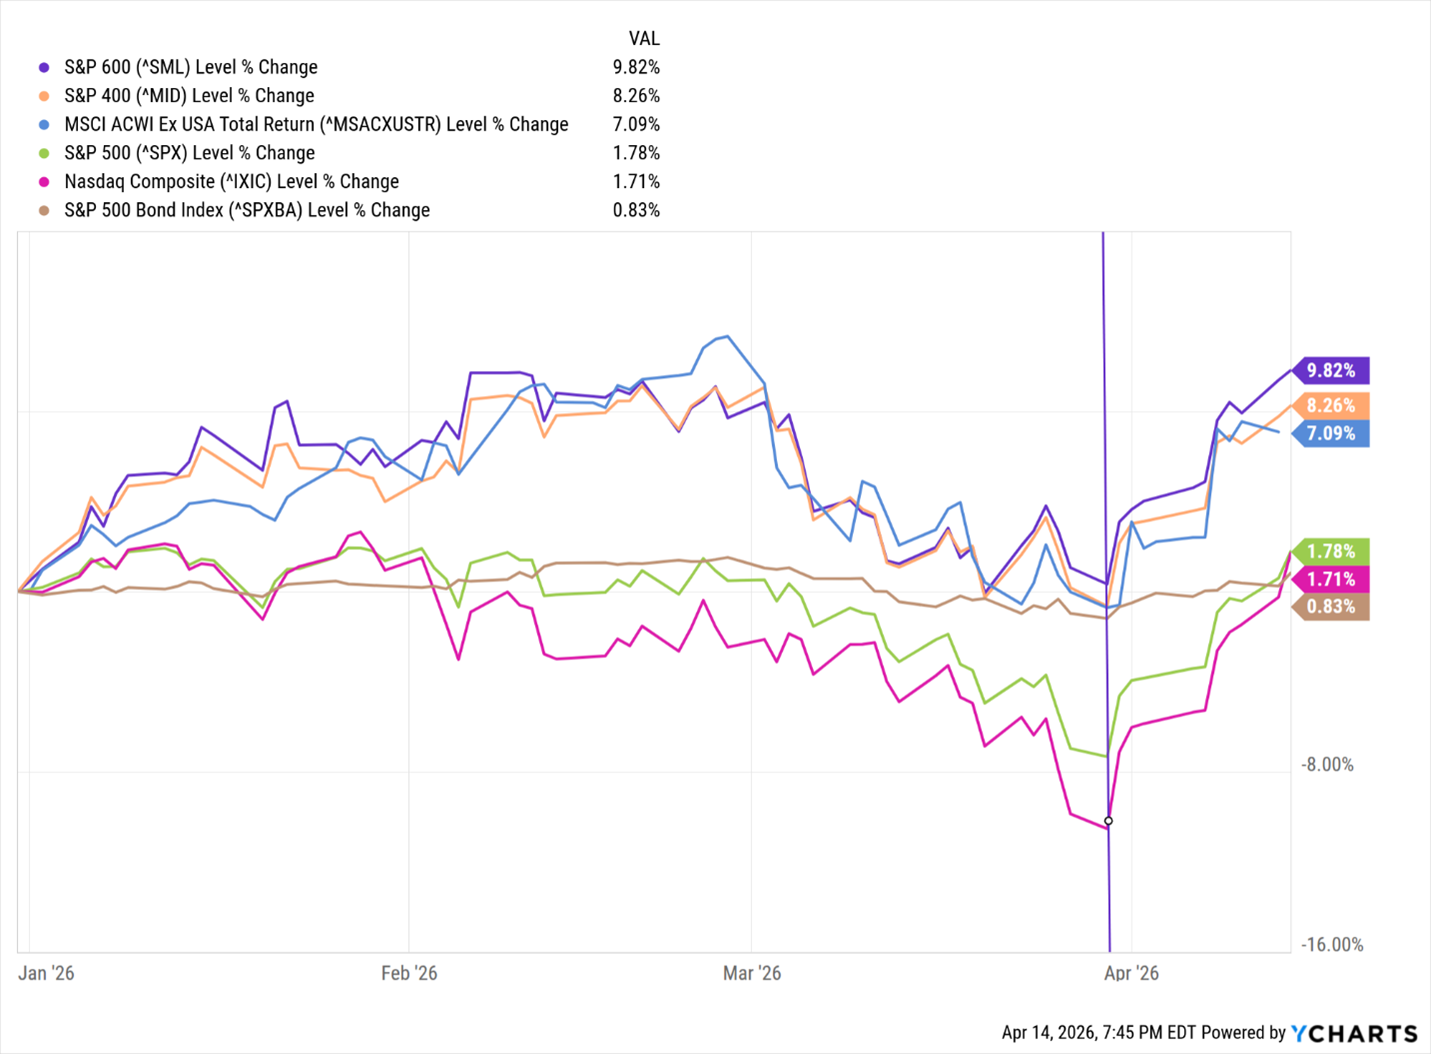Image resolution: width=1431 pixels, height=1054 pixels.
Task: Click the blue MSCI ACWI legend dot
Action: 44,125
